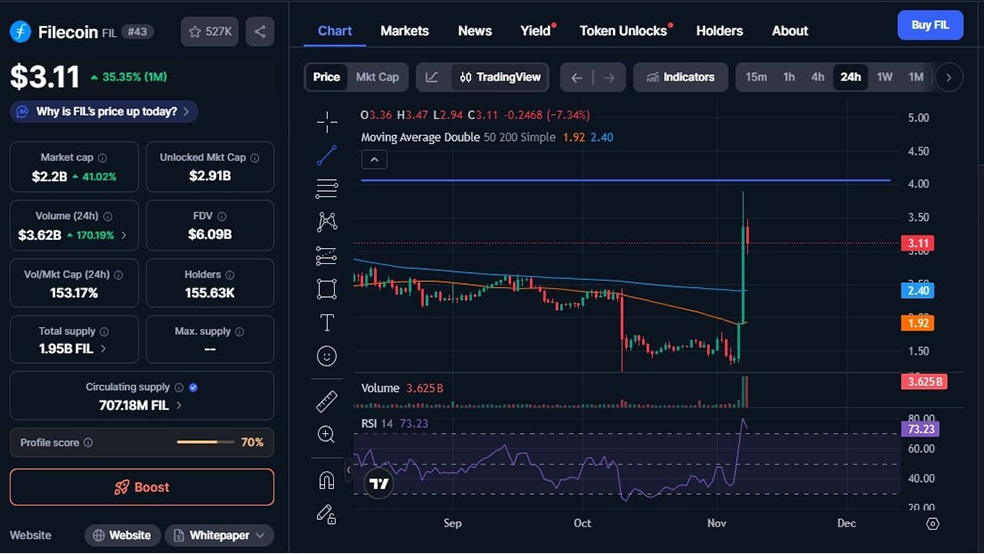This screenshot has height=554, width=984.
Task: Select the ruler measure tool
Action: (x=326, y=401)
